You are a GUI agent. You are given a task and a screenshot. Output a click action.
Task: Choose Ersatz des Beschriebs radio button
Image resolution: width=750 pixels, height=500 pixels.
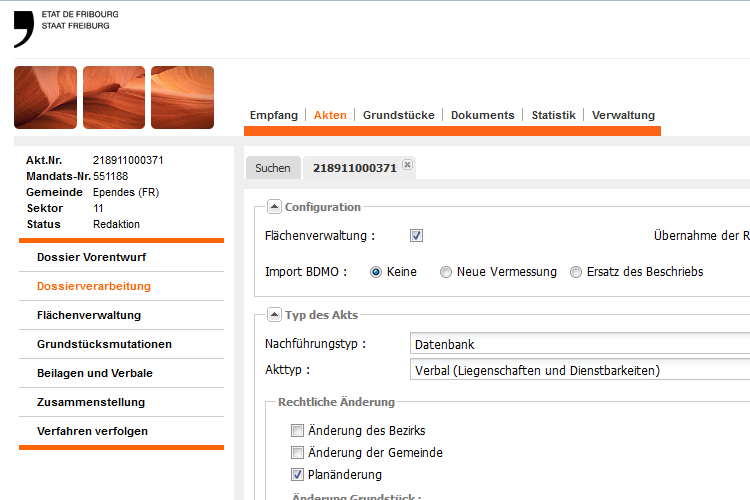click(x=576, y=272)
